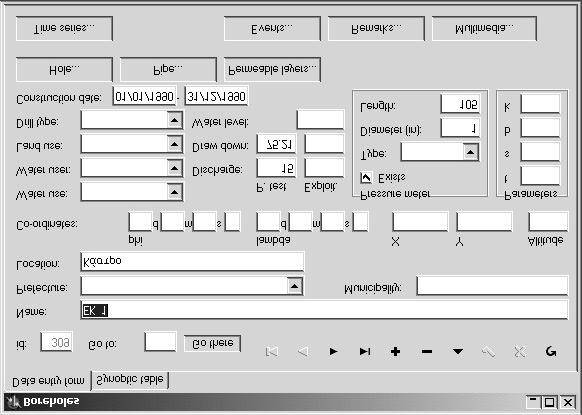Delete record with minus icon
The image size is (582, 415).
click(x=427, y=351)
